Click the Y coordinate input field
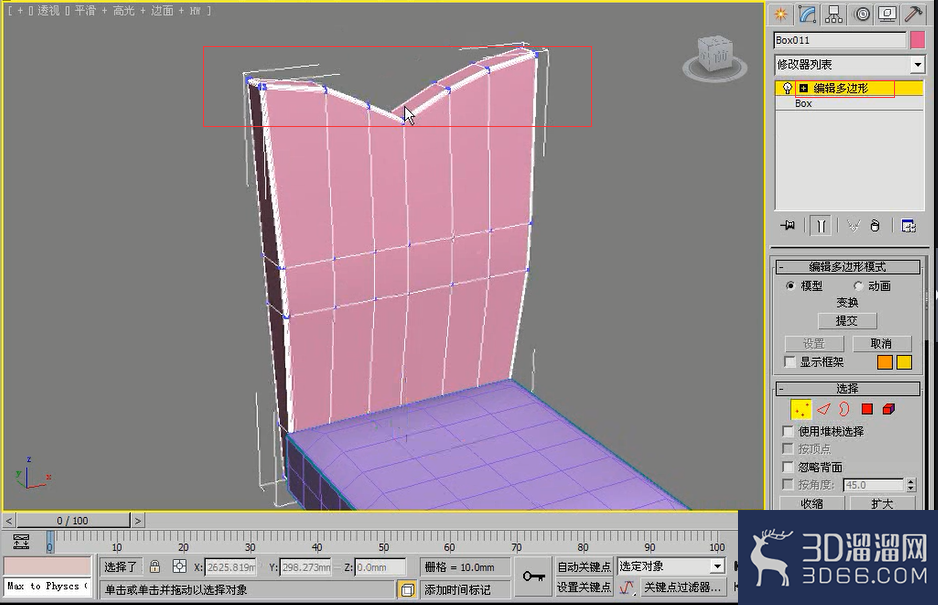This screenshot has height=605, width=938. 306,567
